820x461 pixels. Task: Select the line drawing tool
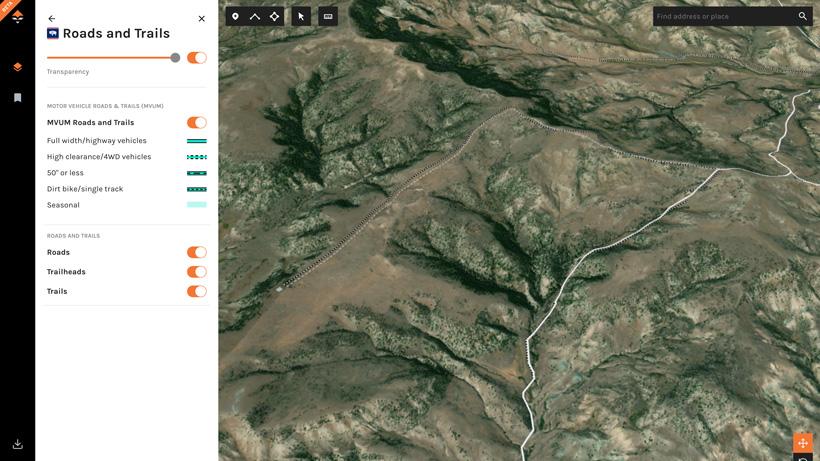254,16
